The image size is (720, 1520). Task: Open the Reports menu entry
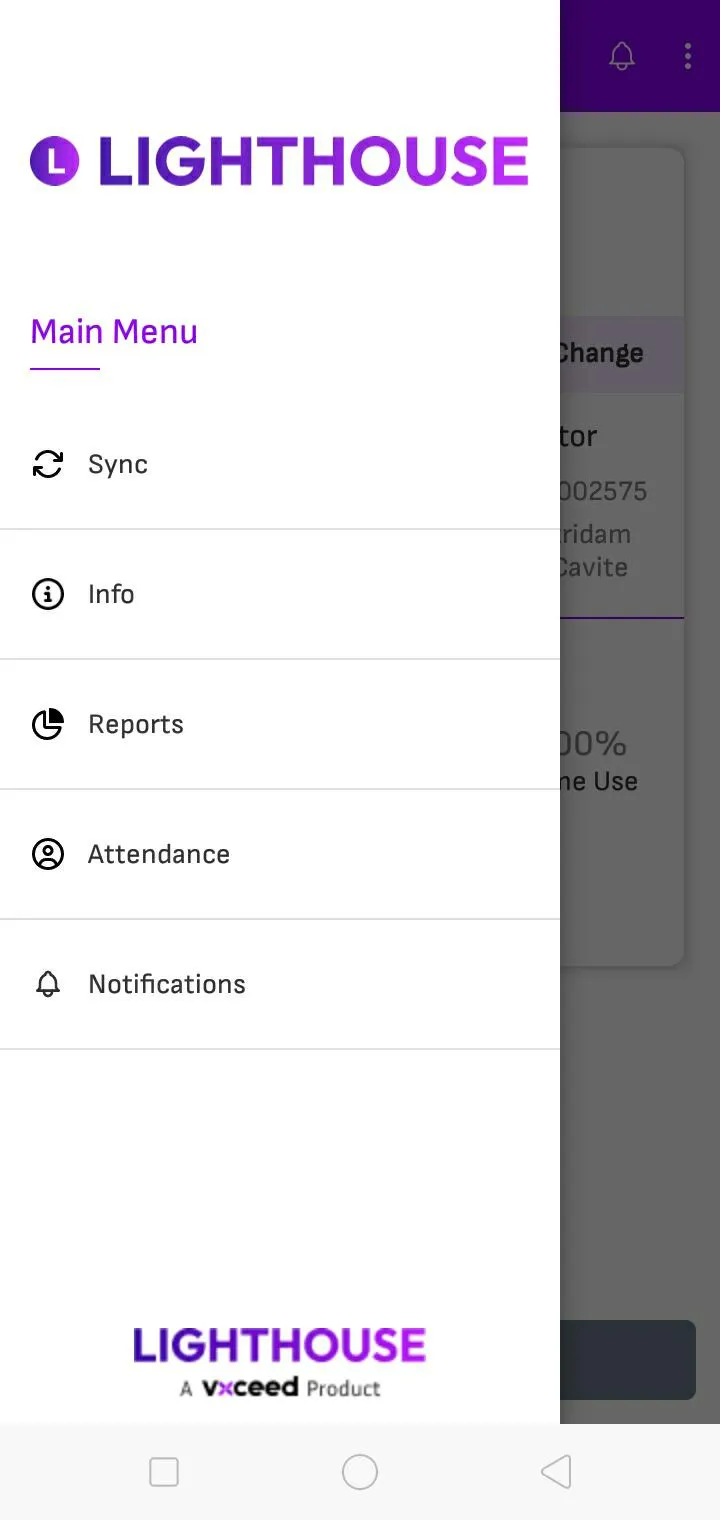coord(280,724)
